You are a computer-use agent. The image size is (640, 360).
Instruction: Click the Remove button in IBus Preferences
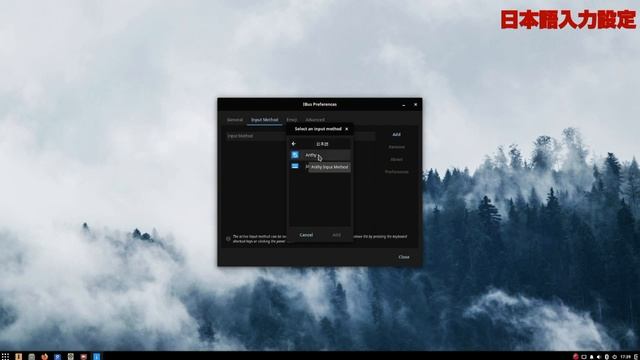(396, 147)
